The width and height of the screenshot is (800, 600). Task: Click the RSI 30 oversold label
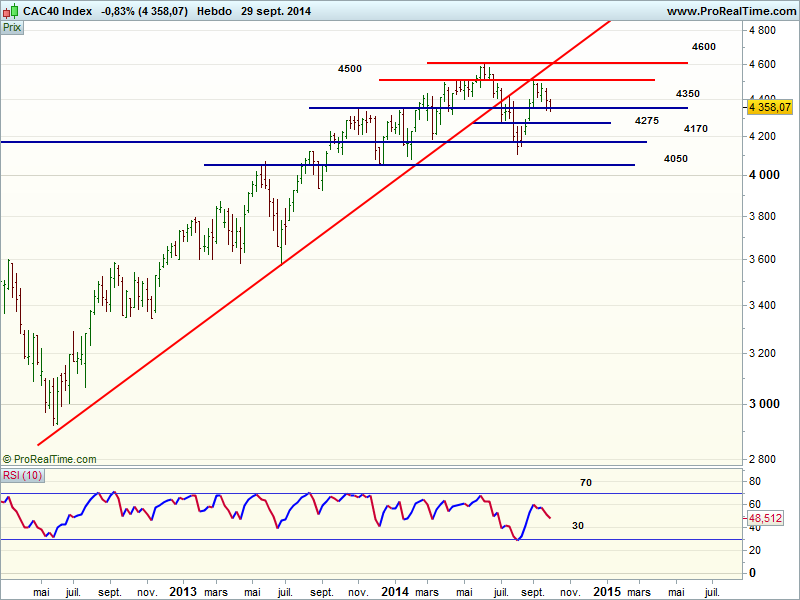point(578,526)
